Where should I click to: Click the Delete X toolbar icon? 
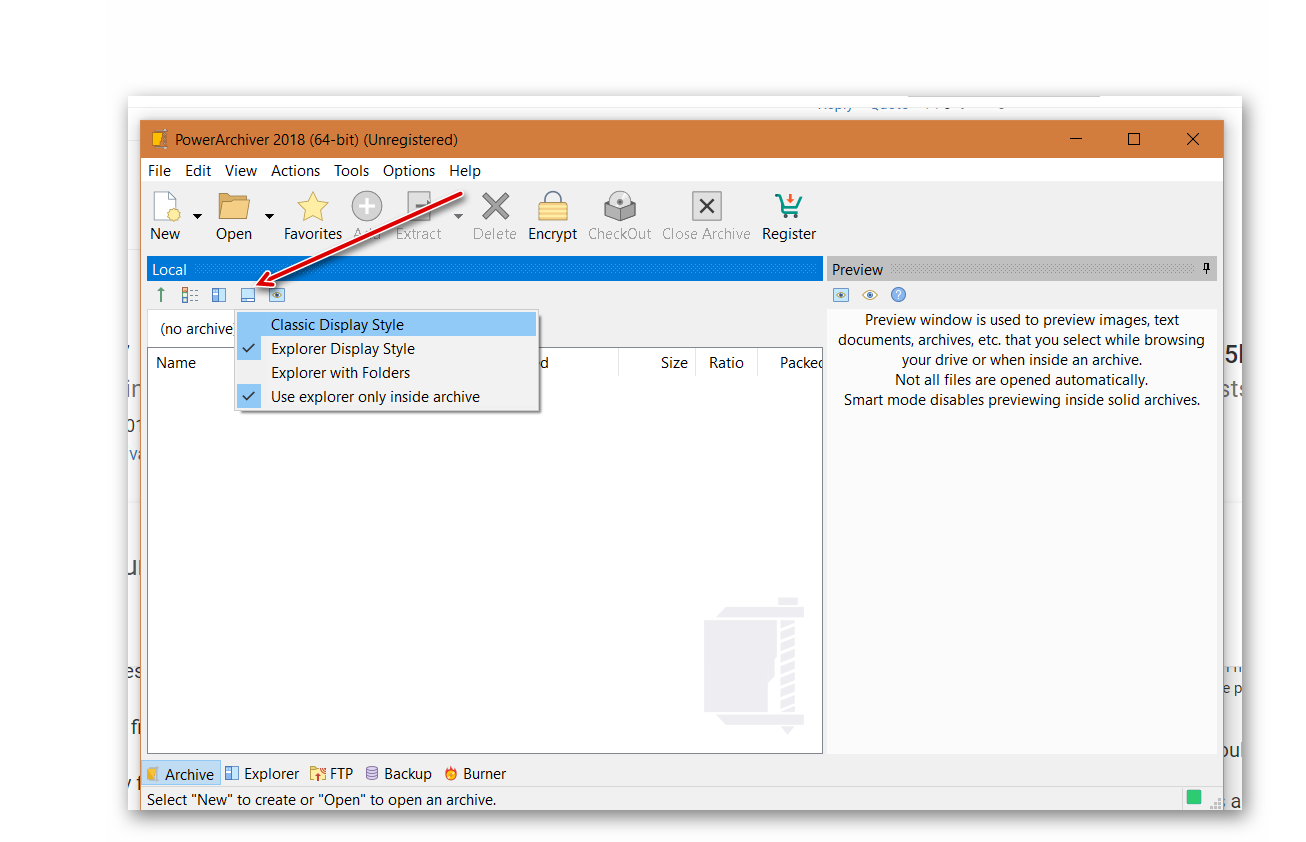(x=495, y=207)
